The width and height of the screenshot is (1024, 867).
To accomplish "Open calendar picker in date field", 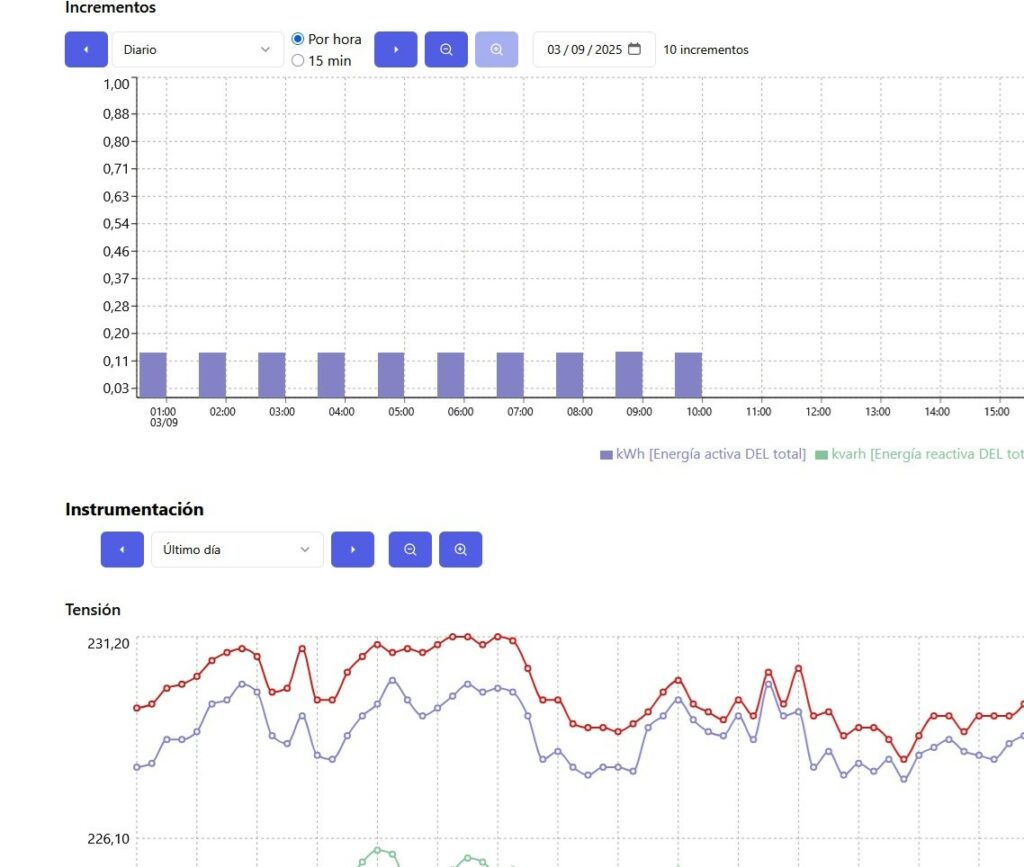I will [x=634, y=49].
